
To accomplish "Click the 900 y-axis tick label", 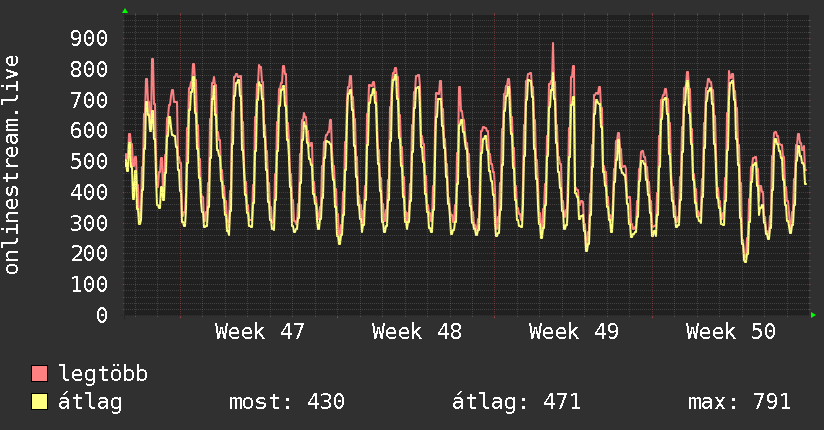I will tap(89, 38).
